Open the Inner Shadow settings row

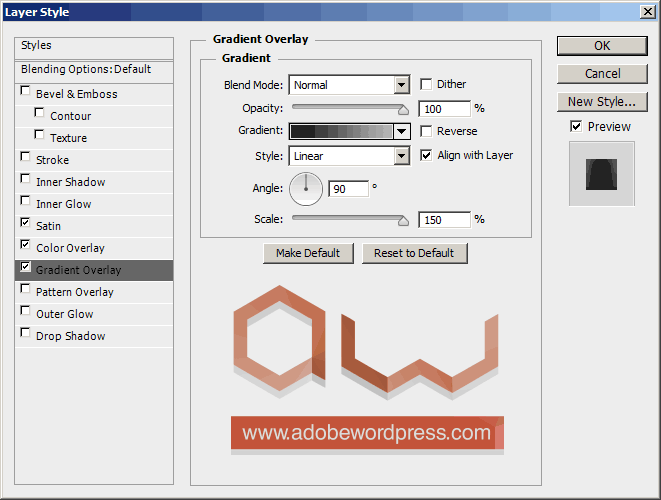coord(94,182)
